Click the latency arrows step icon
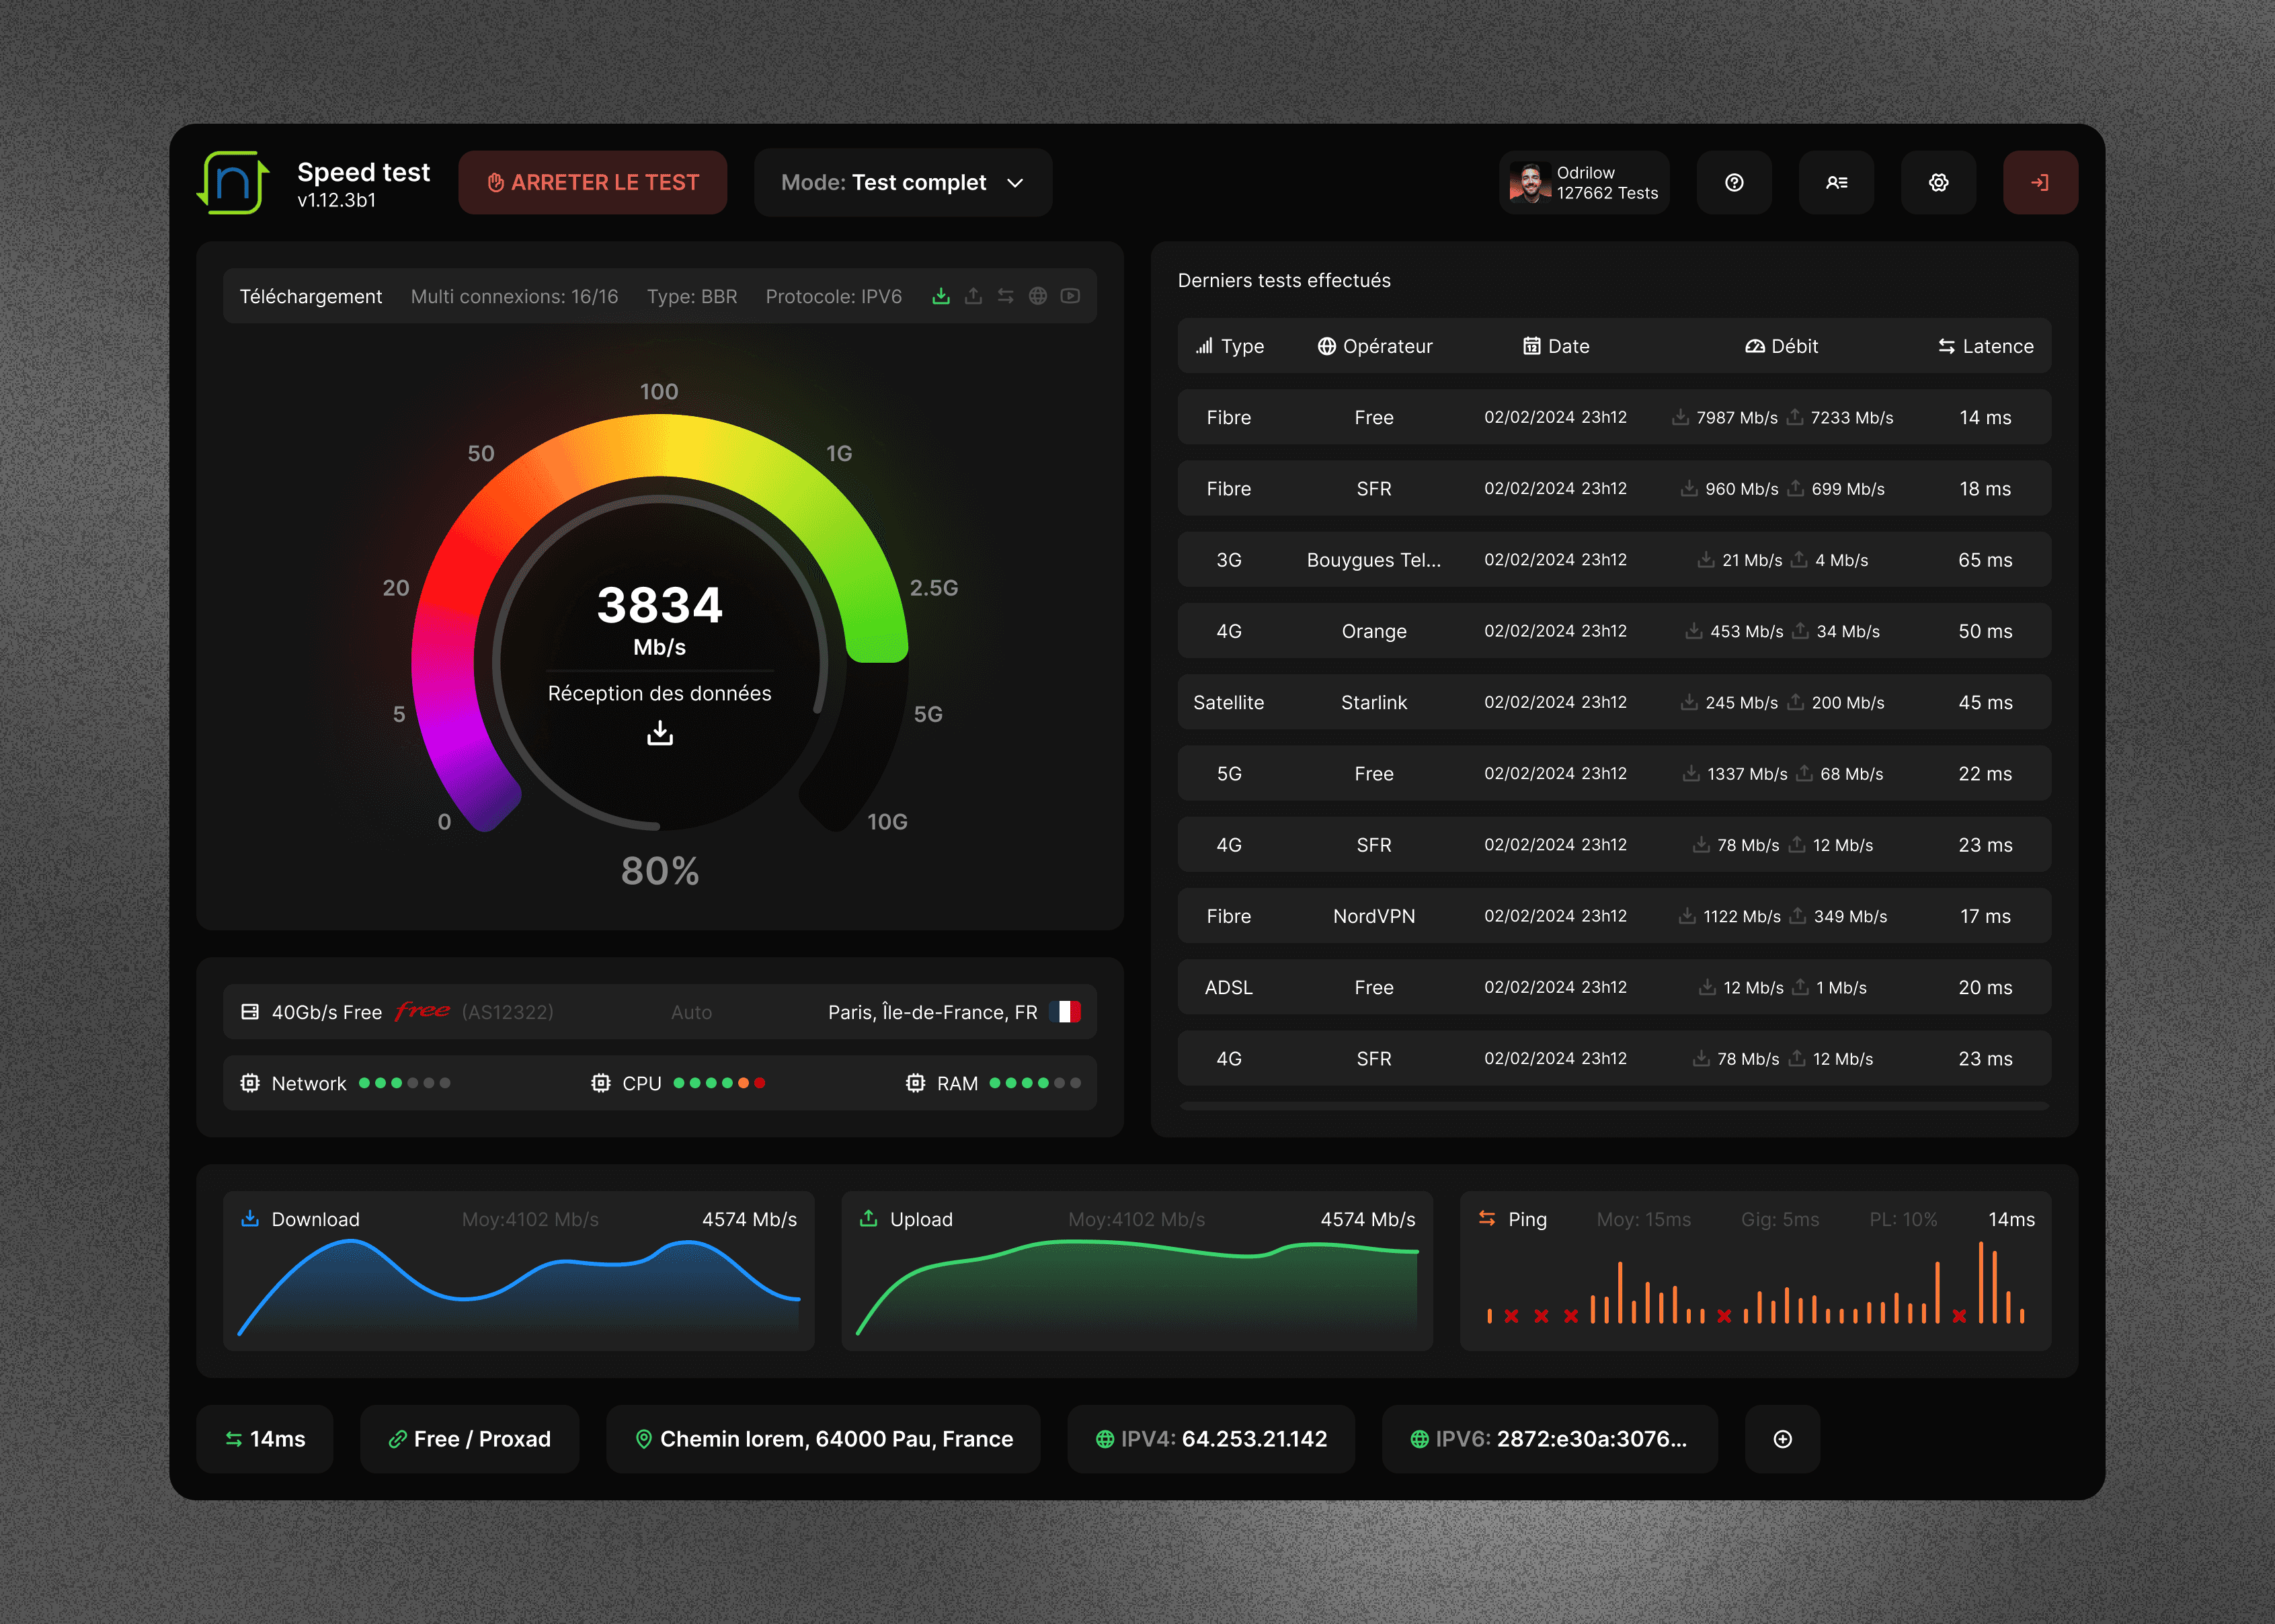The image size is (2275, 1624). 1005,296
